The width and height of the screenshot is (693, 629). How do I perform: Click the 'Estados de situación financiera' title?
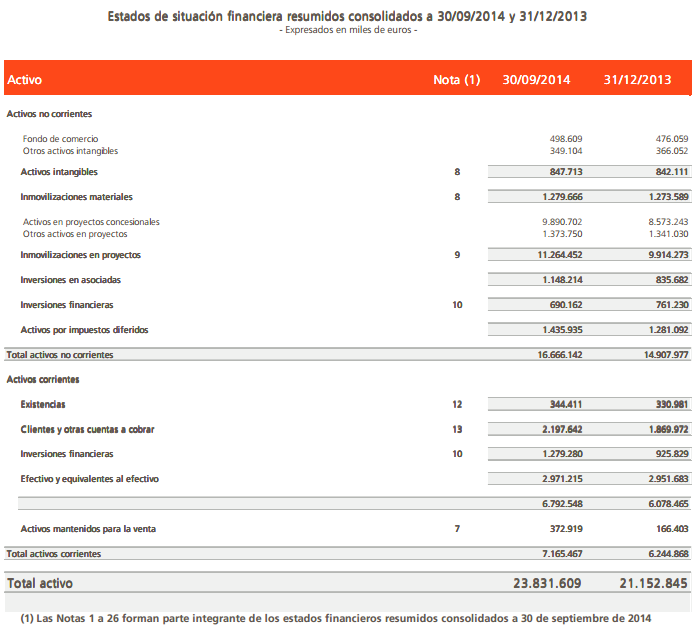[346, 16]
